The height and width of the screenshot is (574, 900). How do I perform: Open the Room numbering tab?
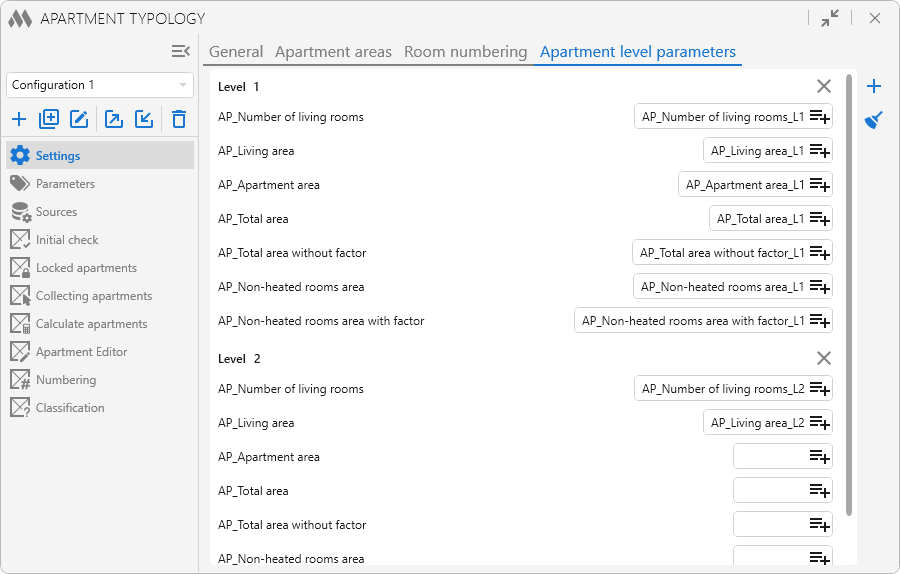point(465,52)
